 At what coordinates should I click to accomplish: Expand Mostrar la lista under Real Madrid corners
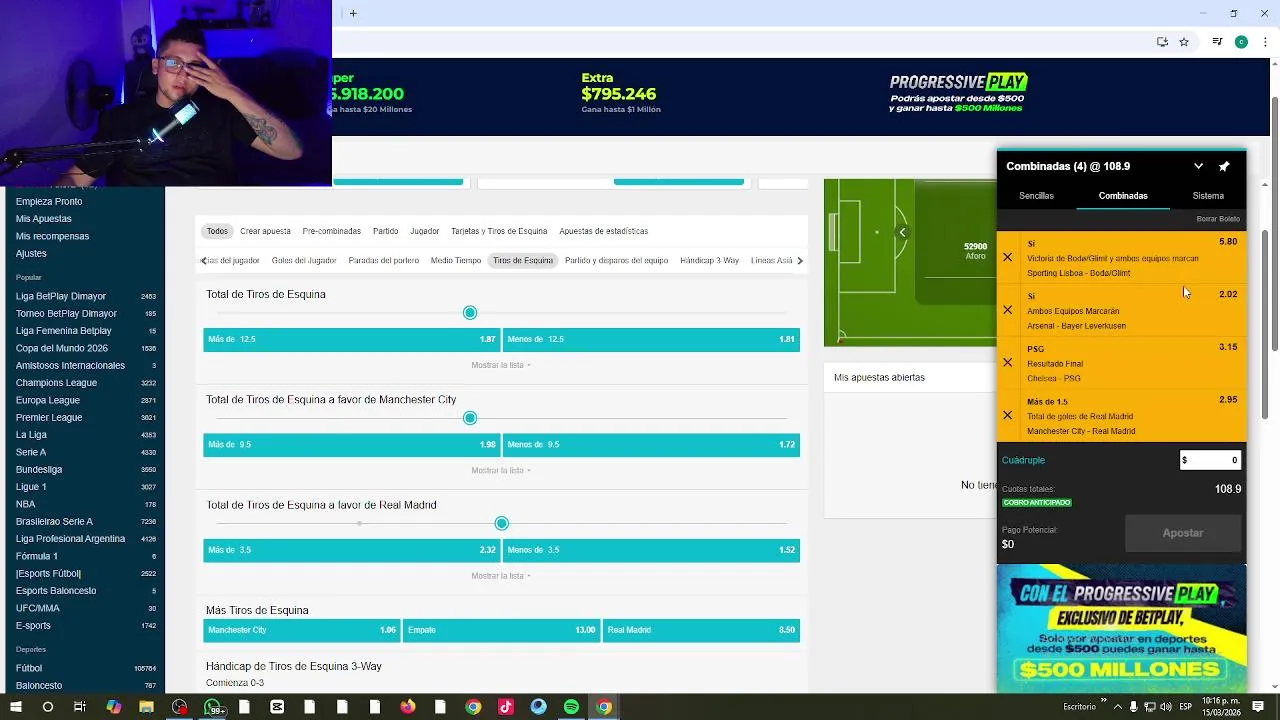coord(501,576)
